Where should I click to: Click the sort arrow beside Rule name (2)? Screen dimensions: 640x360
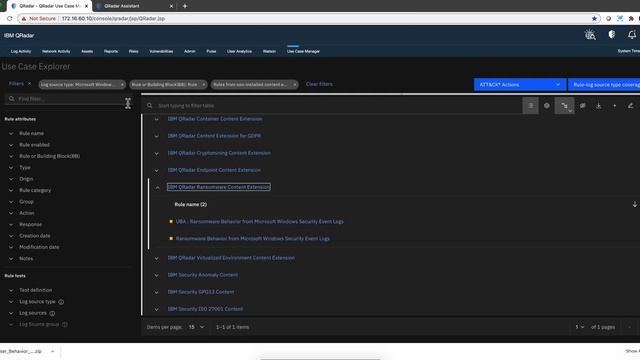(635, 204)
